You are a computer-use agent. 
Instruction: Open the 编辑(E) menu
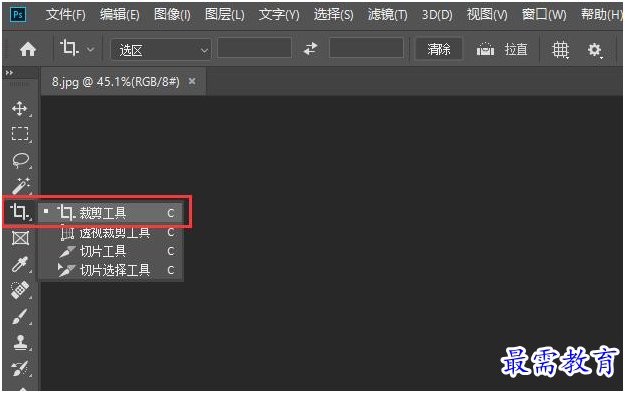(120, 15)
